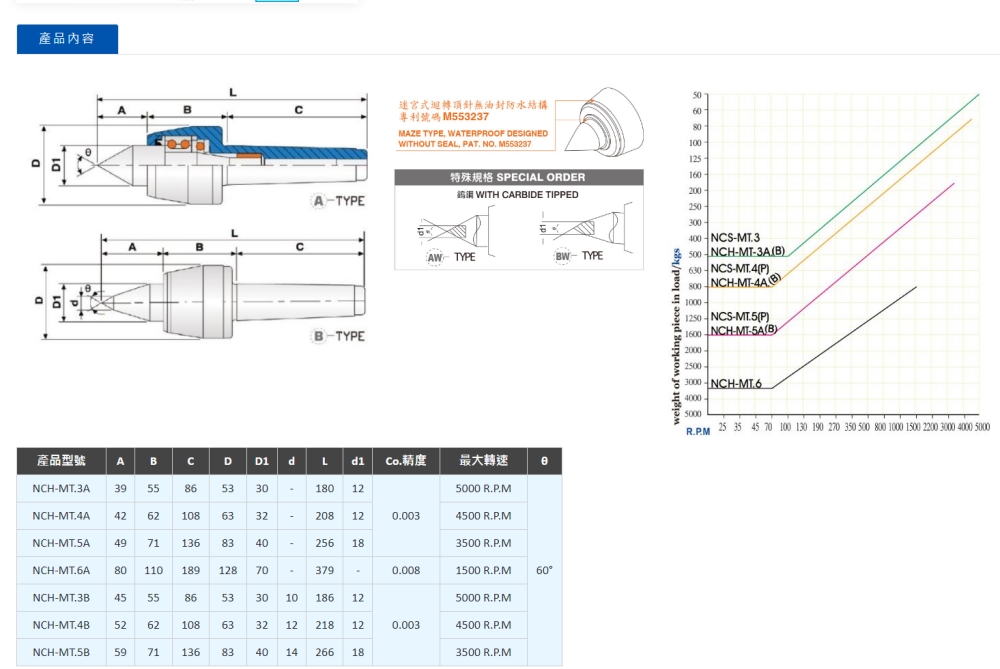Click the 特殊規格 SPECIAL ORDER banner
1000x669 pixels.
click(x=517, y=177)
